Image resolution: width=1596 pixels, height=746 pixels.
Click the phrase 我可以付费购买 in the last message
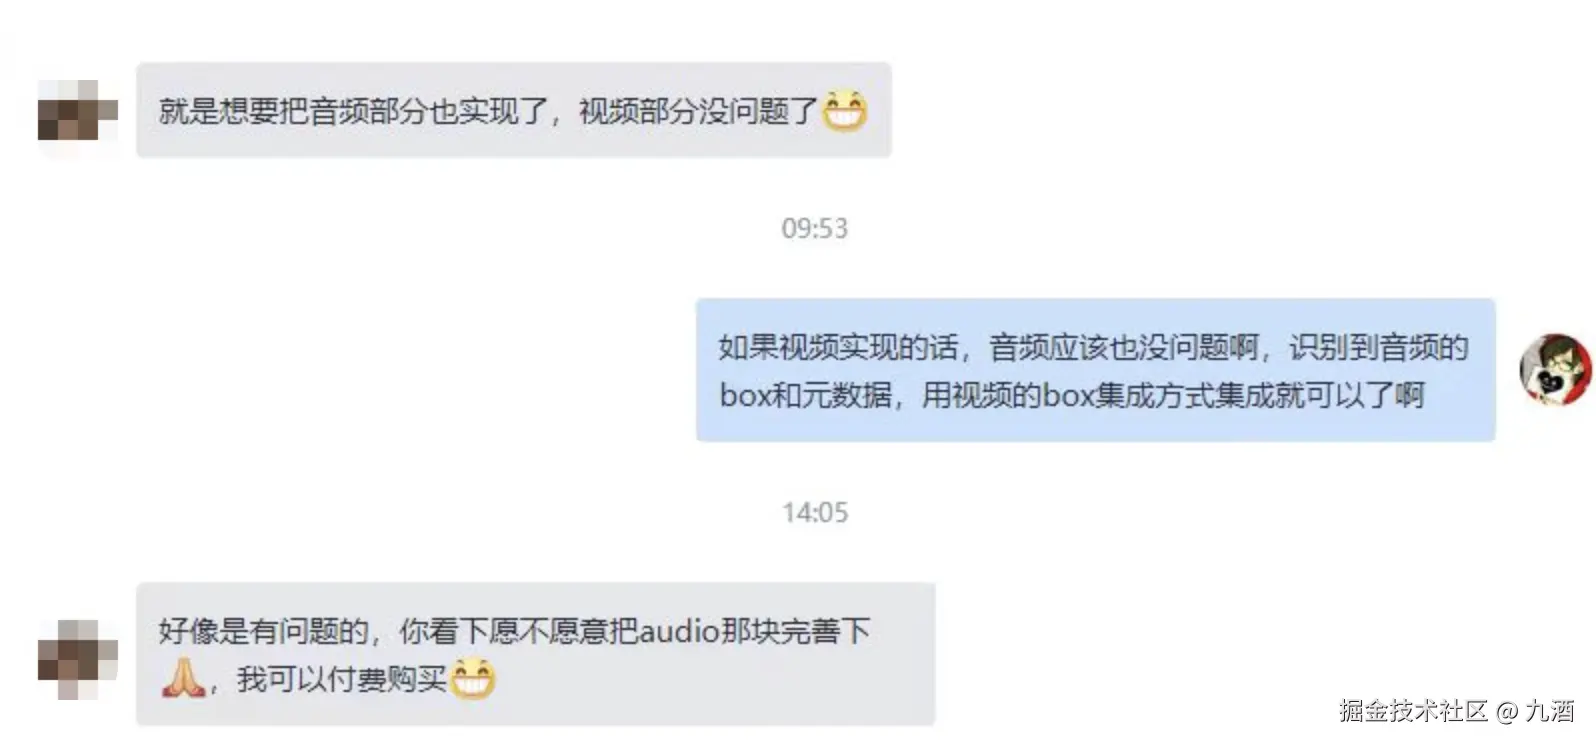342,679
